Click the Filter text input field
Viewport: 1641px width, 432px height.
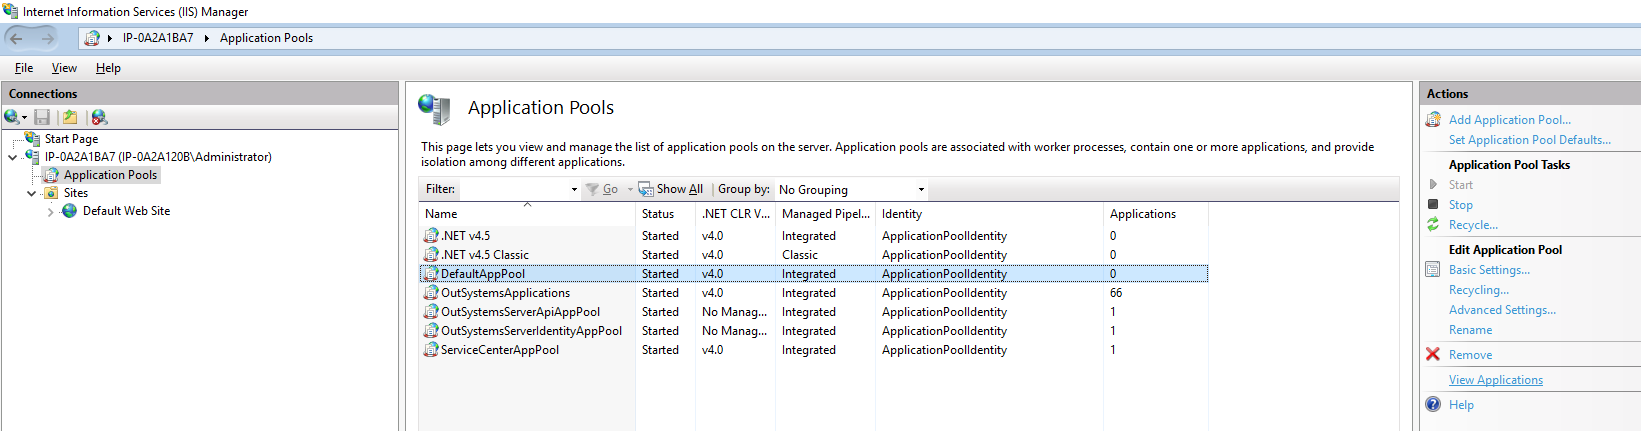point(513,189)
